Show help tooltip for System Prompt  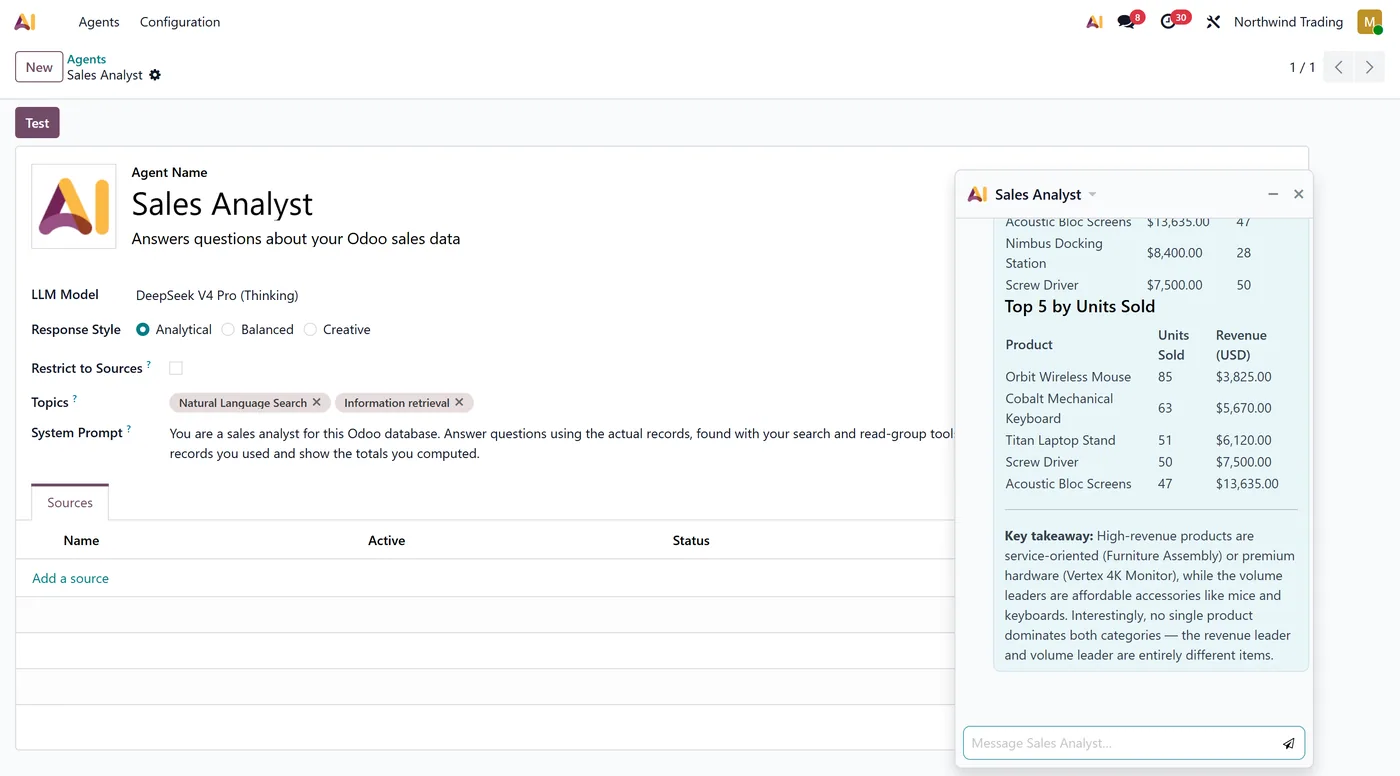(x=129, y=429)
